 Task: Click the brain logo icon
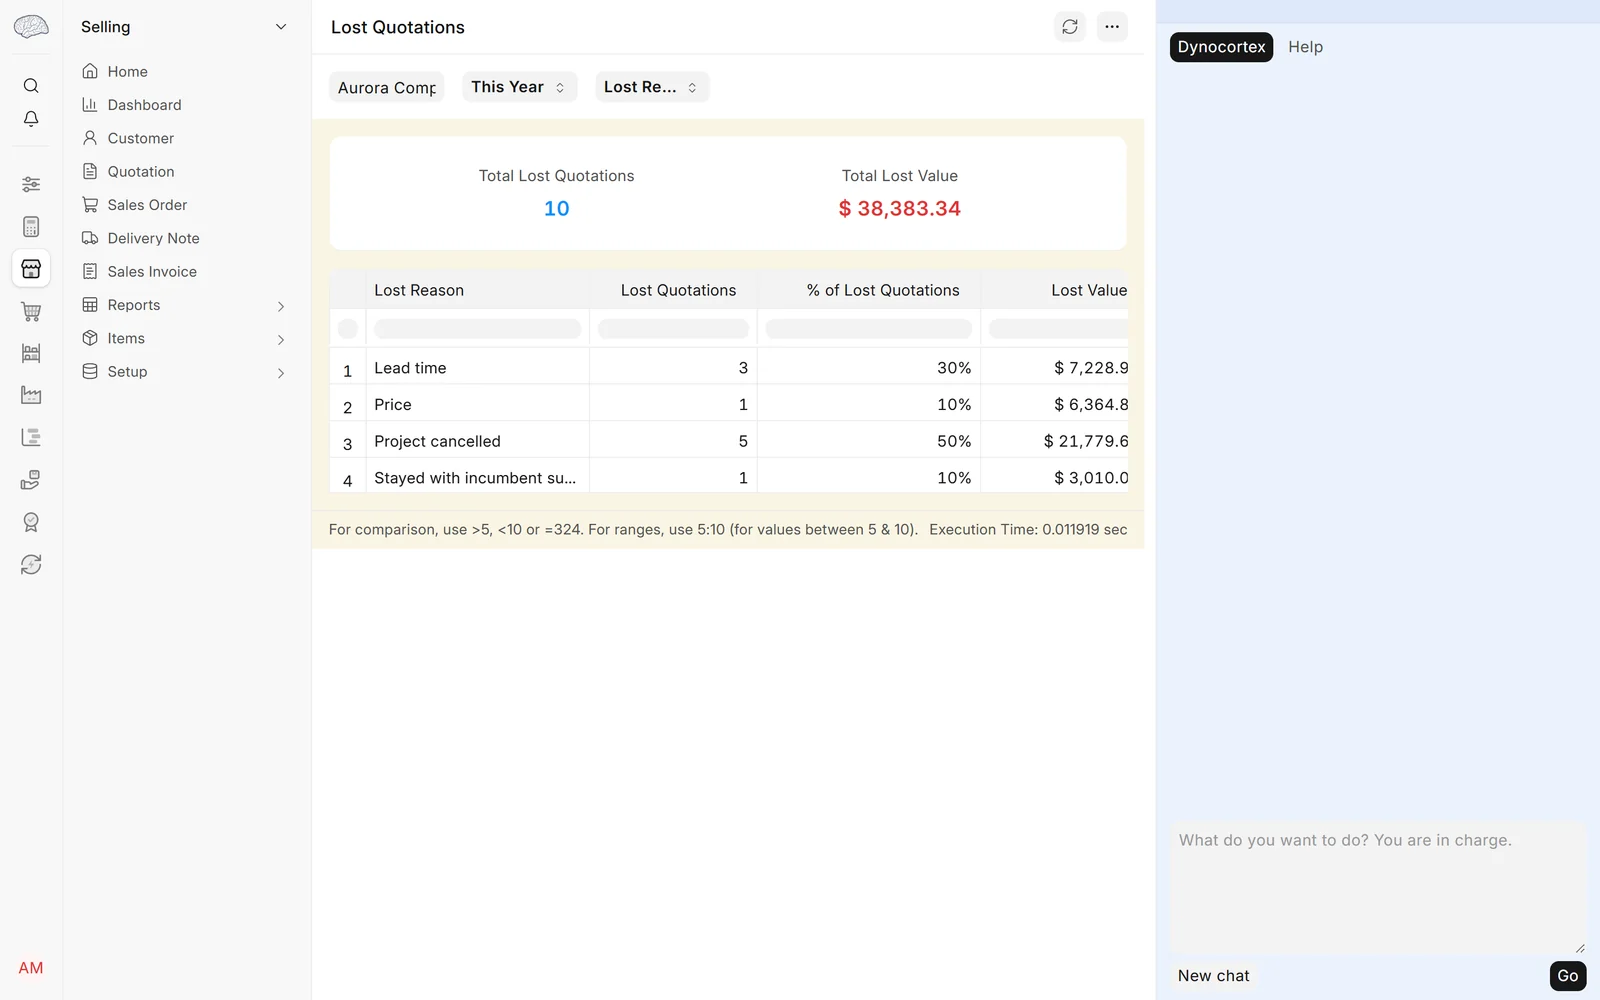point(31,27)
